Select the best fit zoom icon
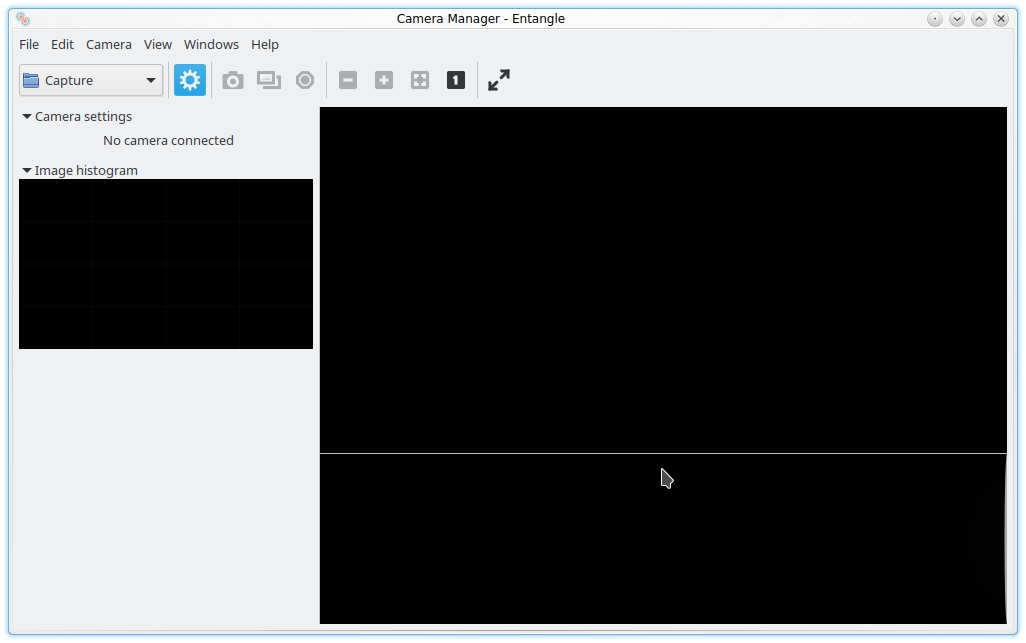 (x=420, y=80)
